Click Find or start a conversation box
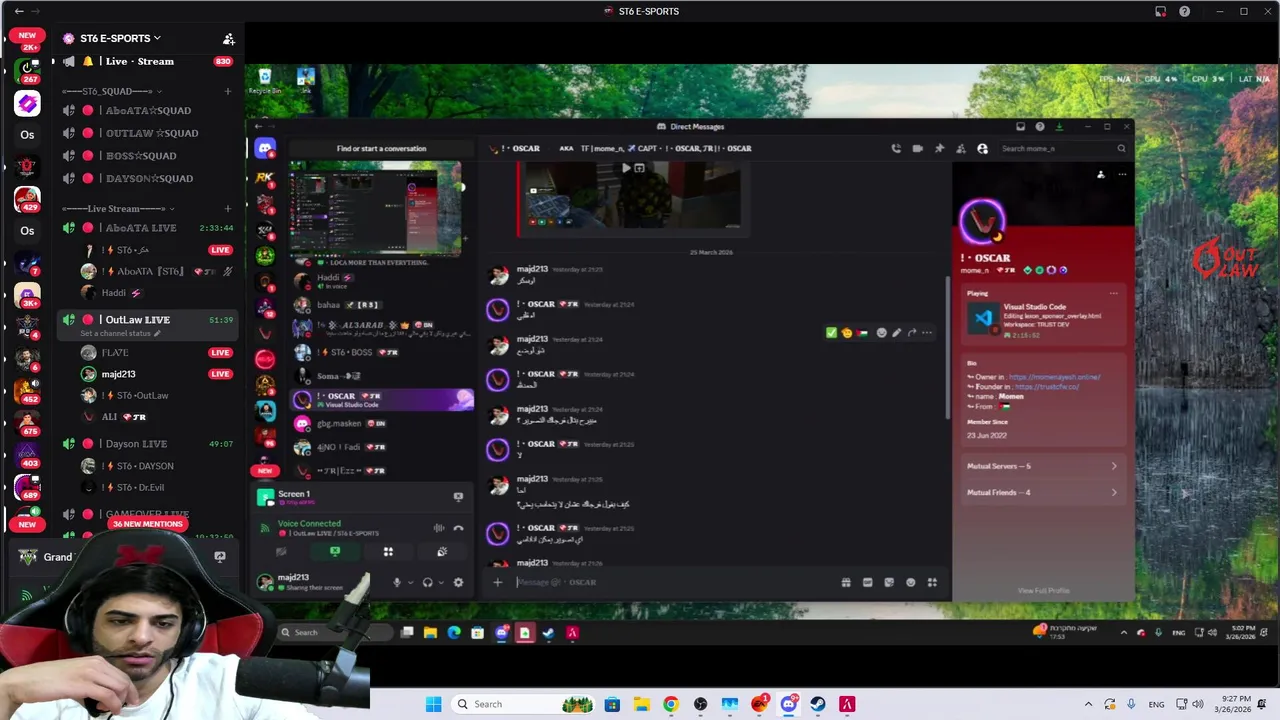Viewport: 1280px width, 720px height. pyautogui.click(x=381, y=148)
